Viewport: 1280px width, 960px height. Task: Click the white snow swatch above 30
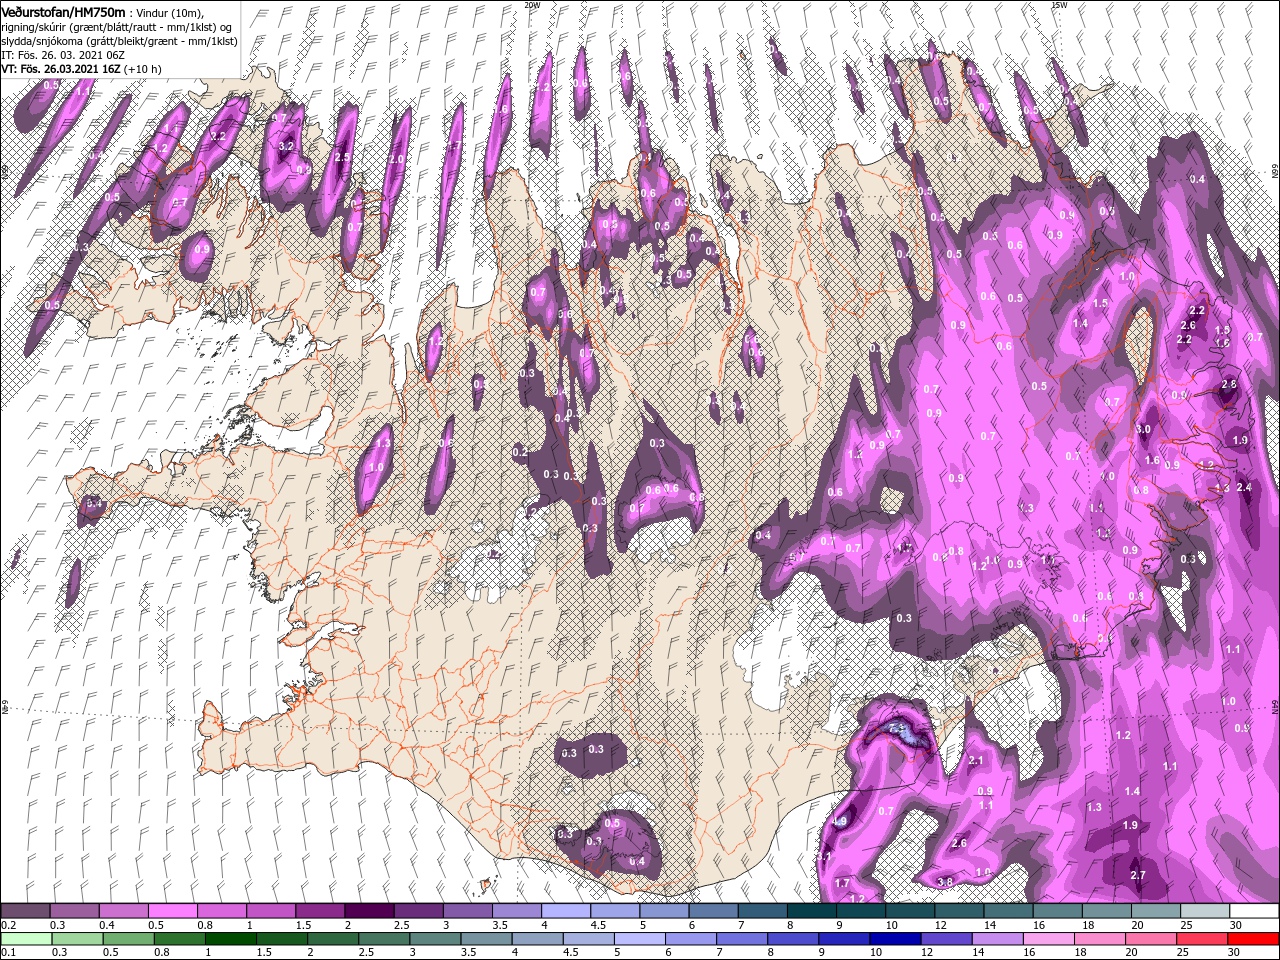click(x=1254, y=911)
